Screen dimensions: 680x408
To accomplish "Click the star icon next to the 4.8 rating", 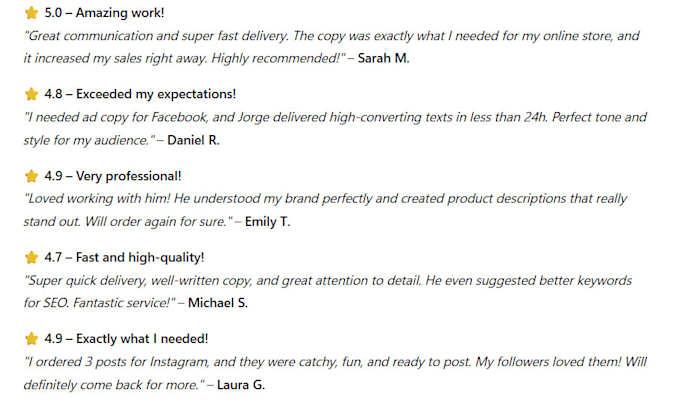I will pos(31,94).
